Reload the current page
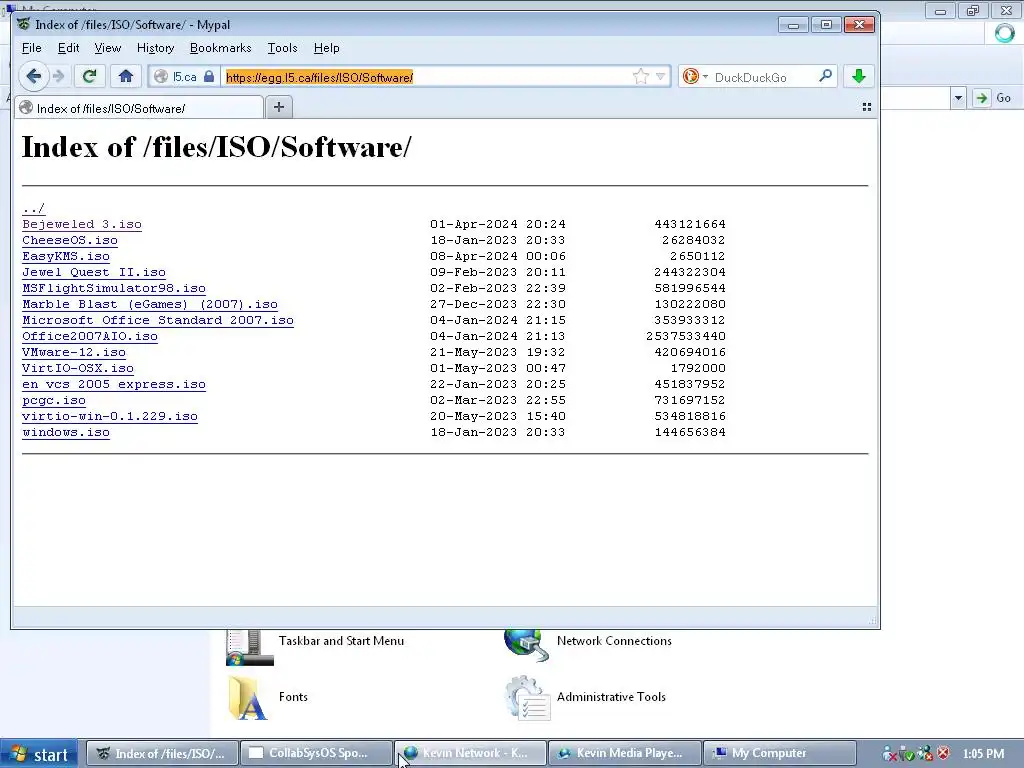Screen dimensions: 1024x768 tap(89, 76)
